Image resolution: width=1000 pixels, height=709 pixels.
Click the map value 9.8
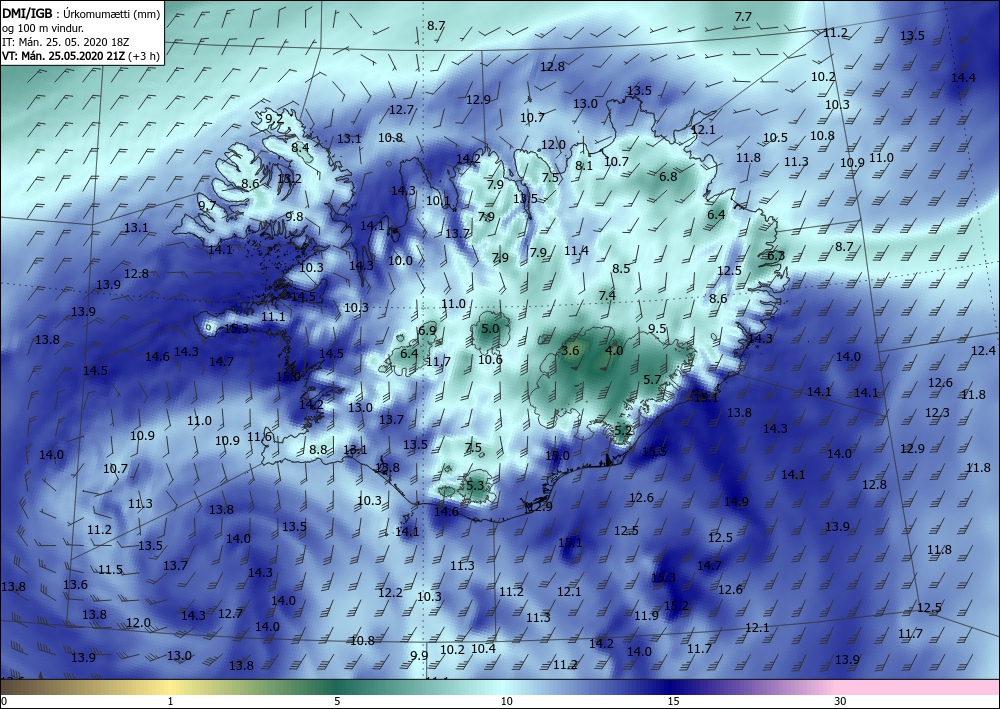pyautogui.click(x=294, y=216)
